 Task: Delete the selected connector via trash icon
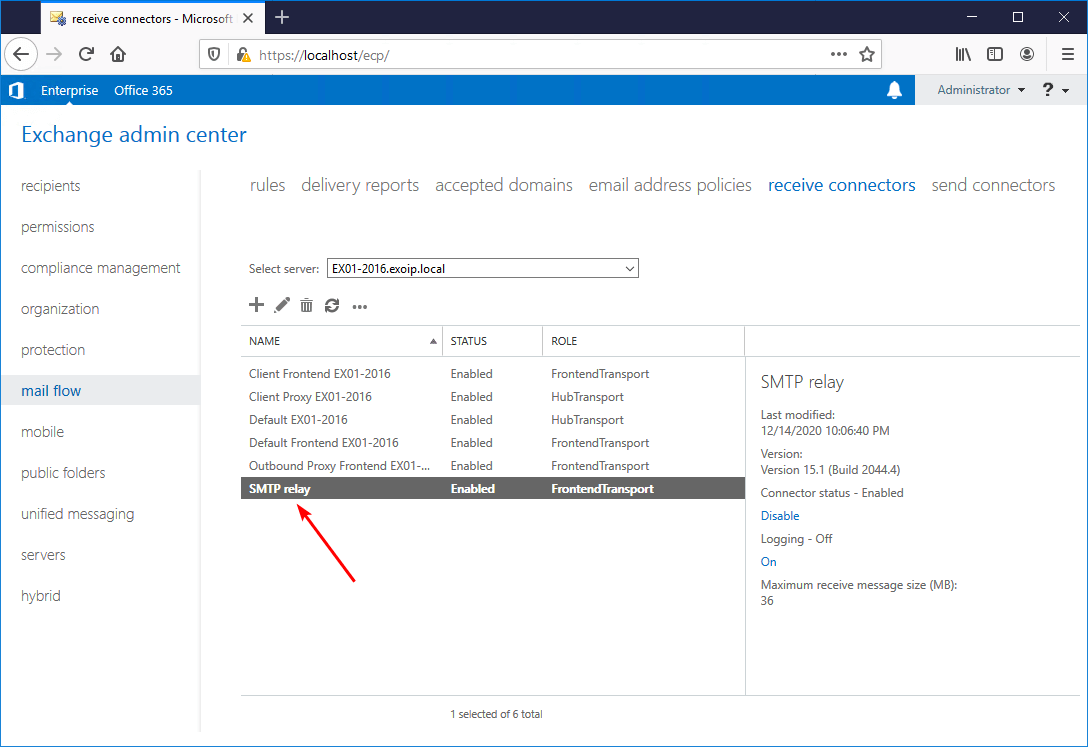pyautogui.click(x=306, y=305)
